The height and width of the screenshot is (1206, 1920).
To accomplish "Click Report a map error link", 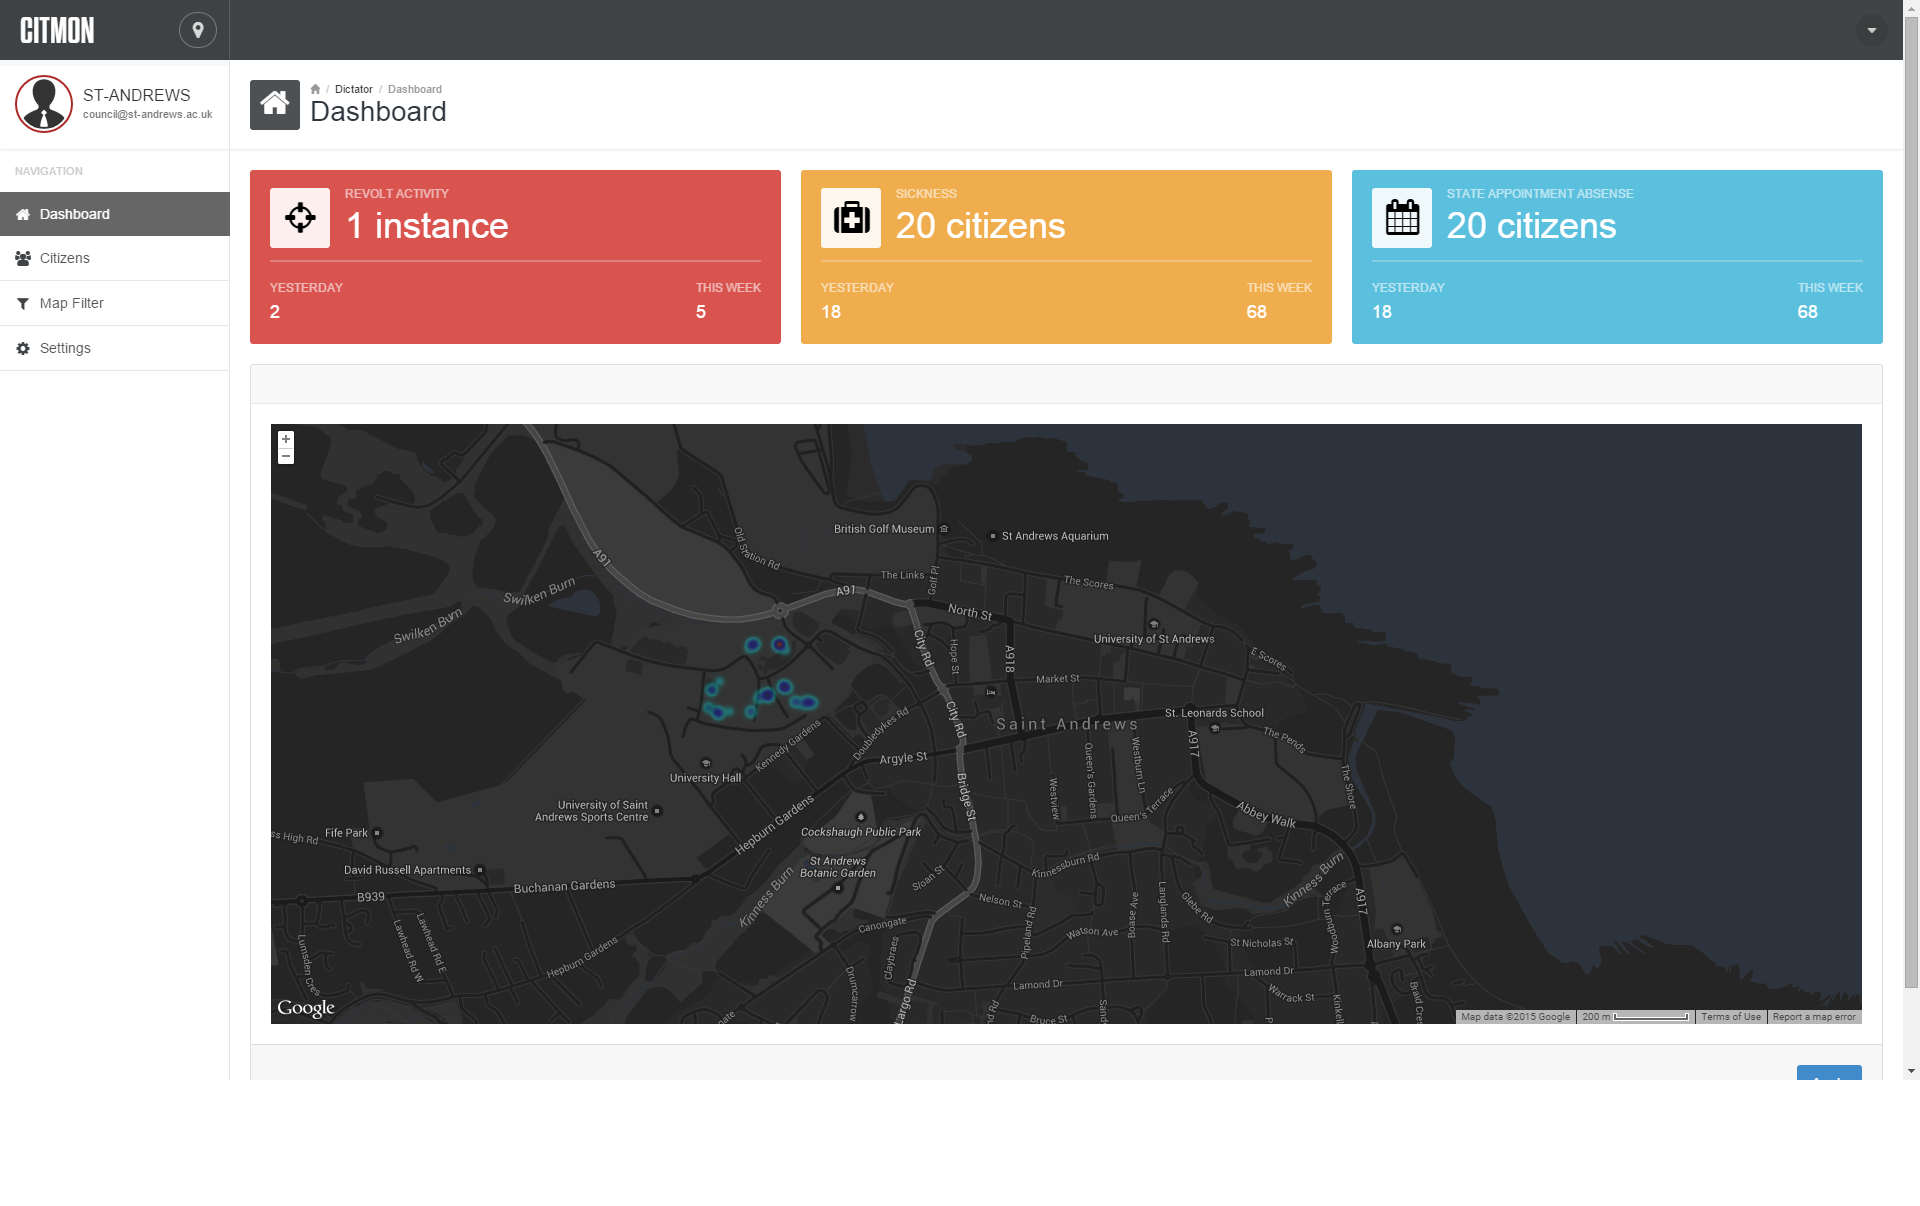I will pos(1813,1017).
